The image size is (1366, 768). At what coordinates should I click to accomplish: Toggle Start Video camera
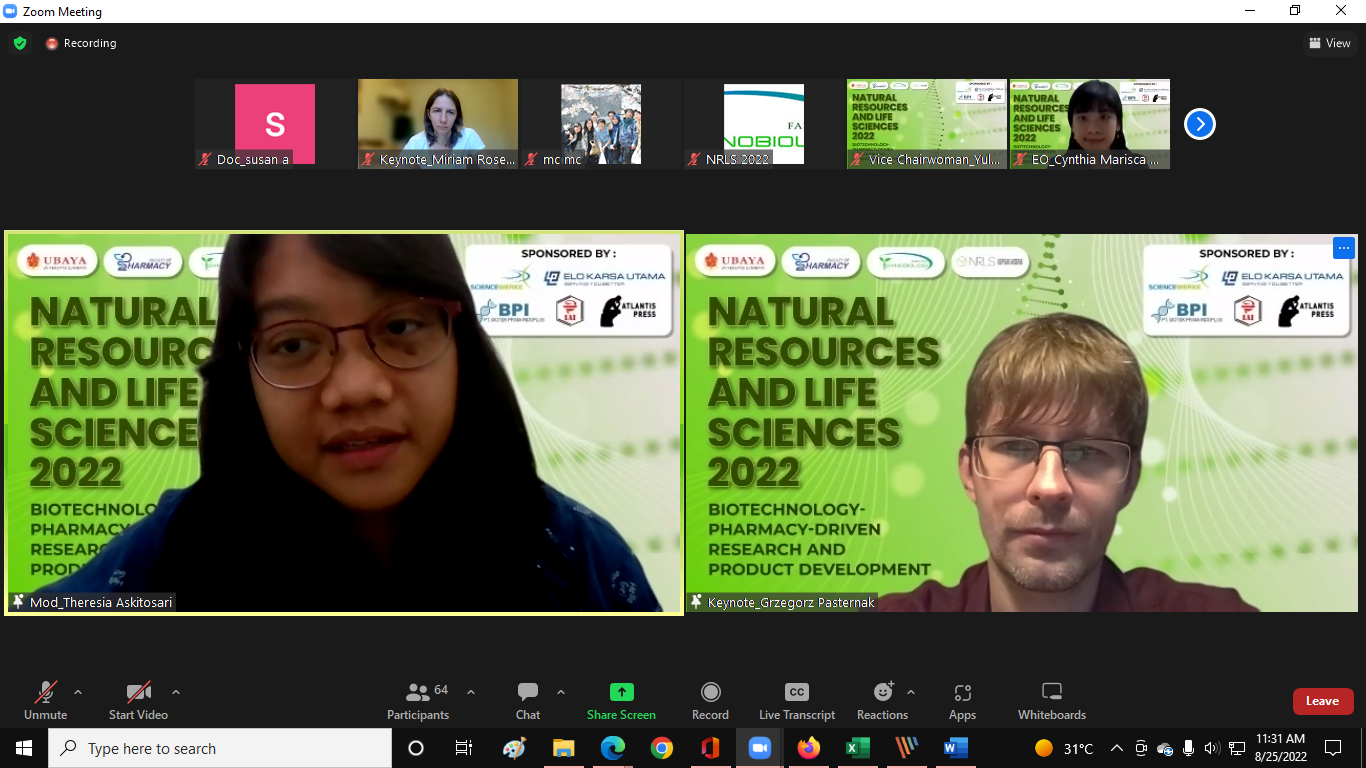pos(138,700)
